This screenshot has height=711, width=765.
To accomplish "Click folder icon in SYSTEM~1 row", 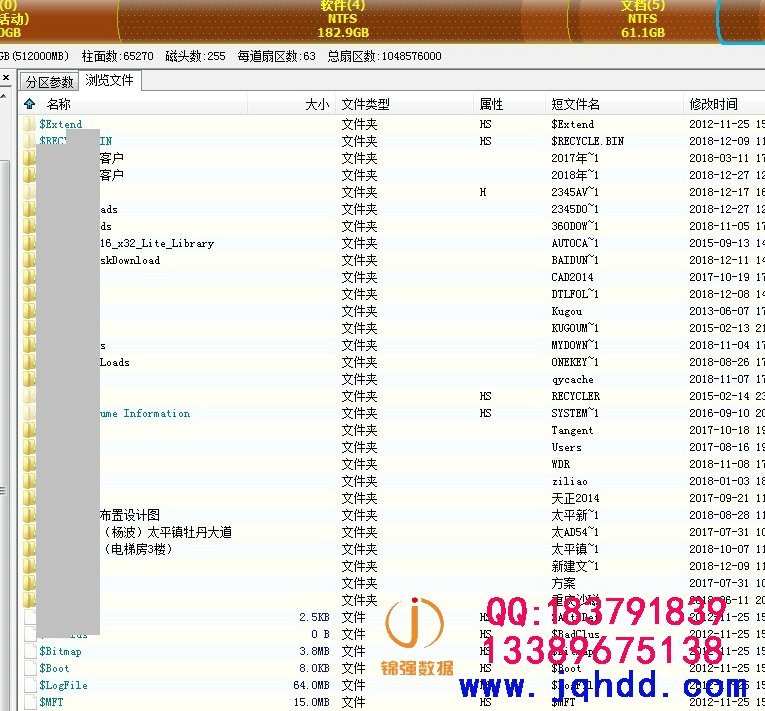I will (x=29, y=413).
